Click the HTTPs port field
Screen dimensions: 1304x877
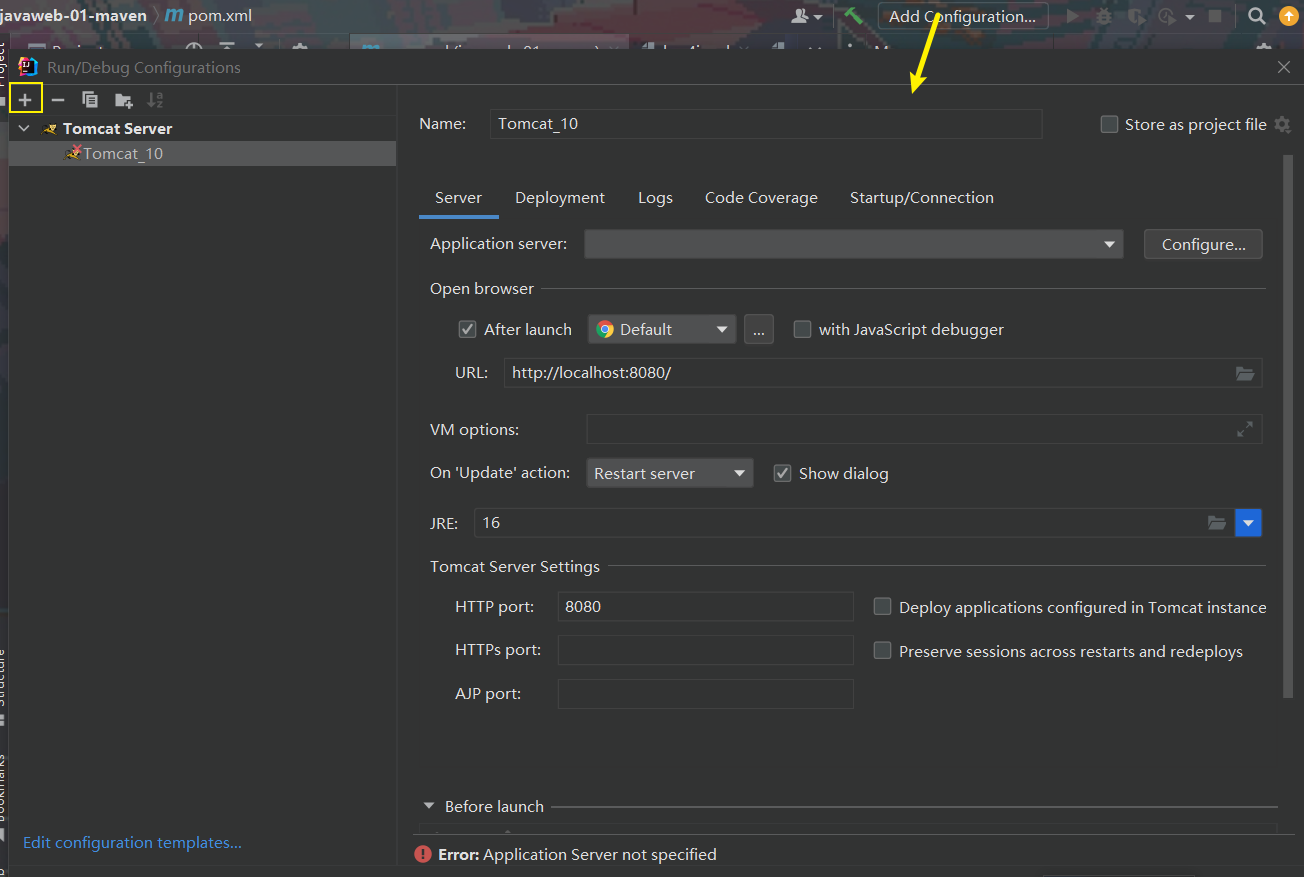(x=705, y=650)
